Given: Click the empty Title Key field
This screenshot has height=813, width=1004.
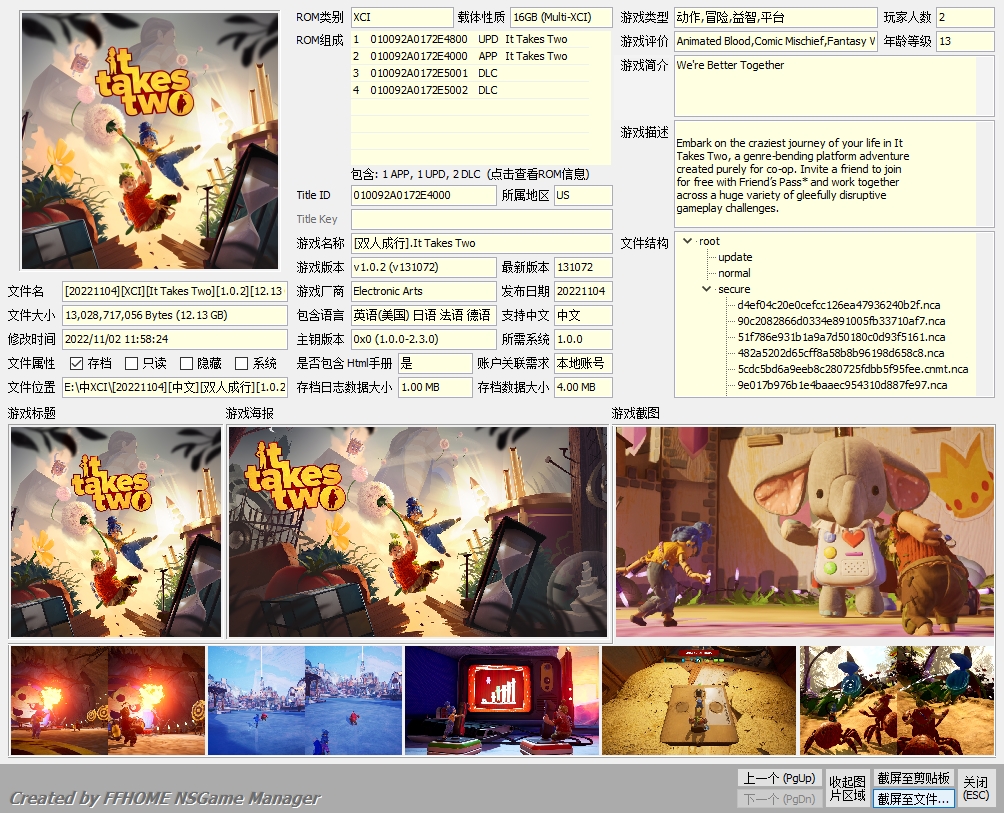Looking at the screenshot, I should click(x=482, y=220).
